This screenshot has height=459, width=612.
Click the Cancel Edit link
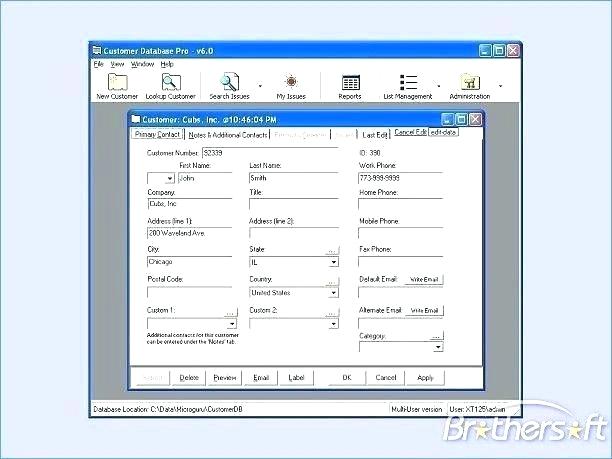coord(410,132)
